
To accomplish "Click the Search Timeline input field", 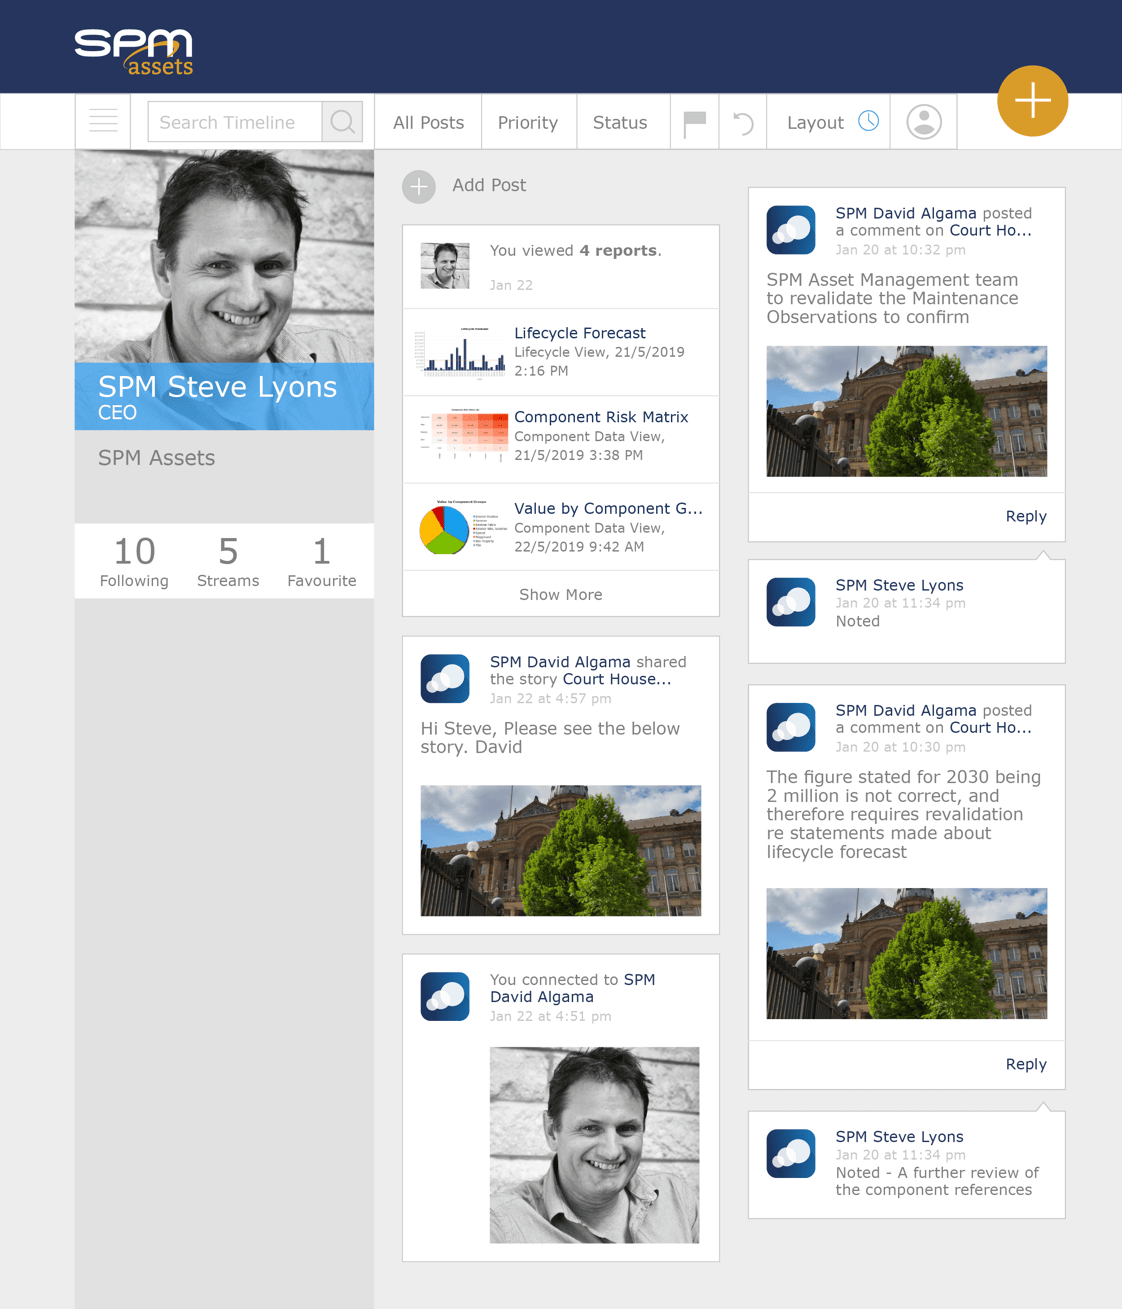I will point(235,122).
